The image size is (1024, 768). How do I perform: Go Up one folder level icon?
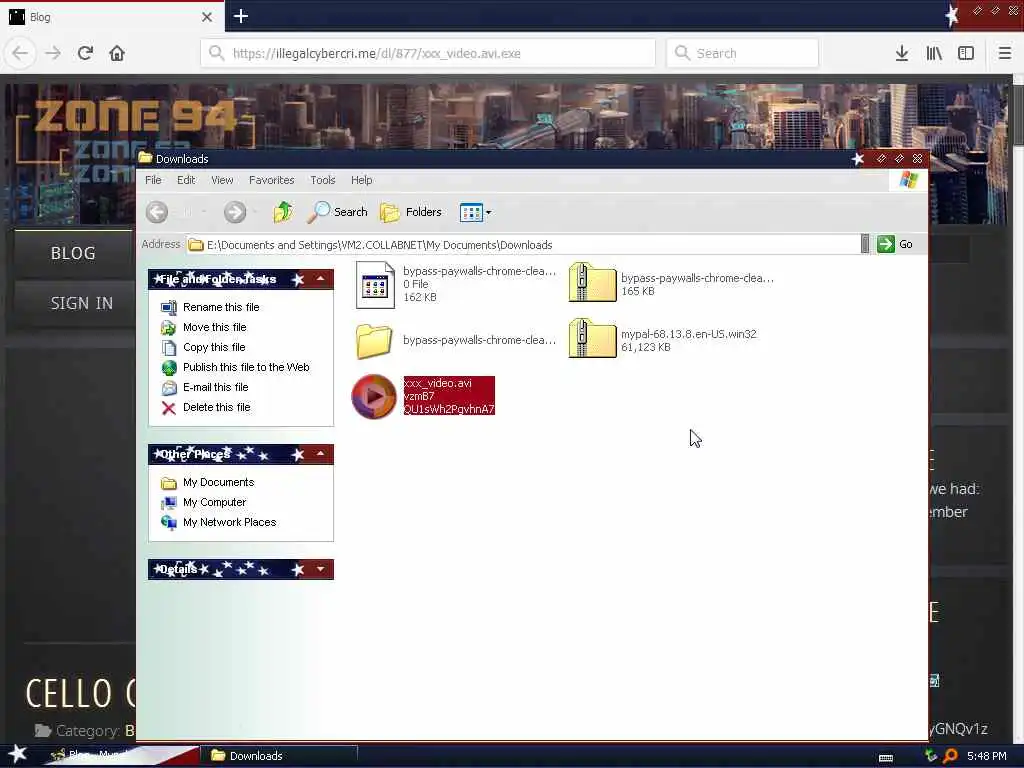(283, 212)
